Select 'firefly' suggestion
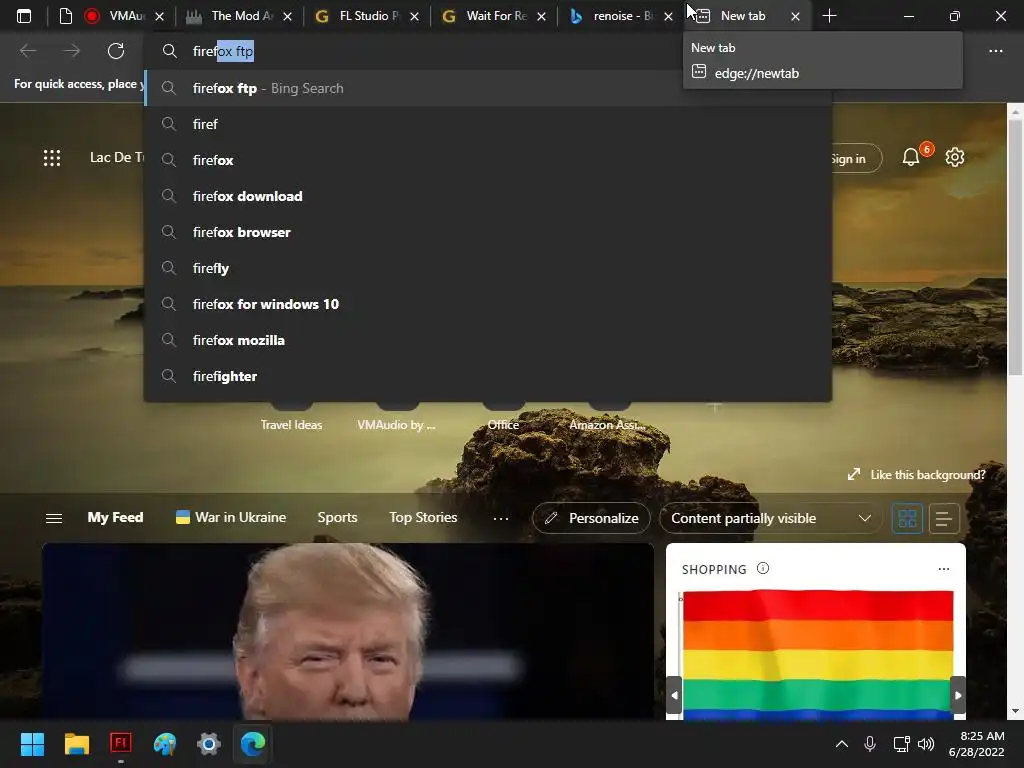This screenshot has width=1024, height=768. point(488,268)
